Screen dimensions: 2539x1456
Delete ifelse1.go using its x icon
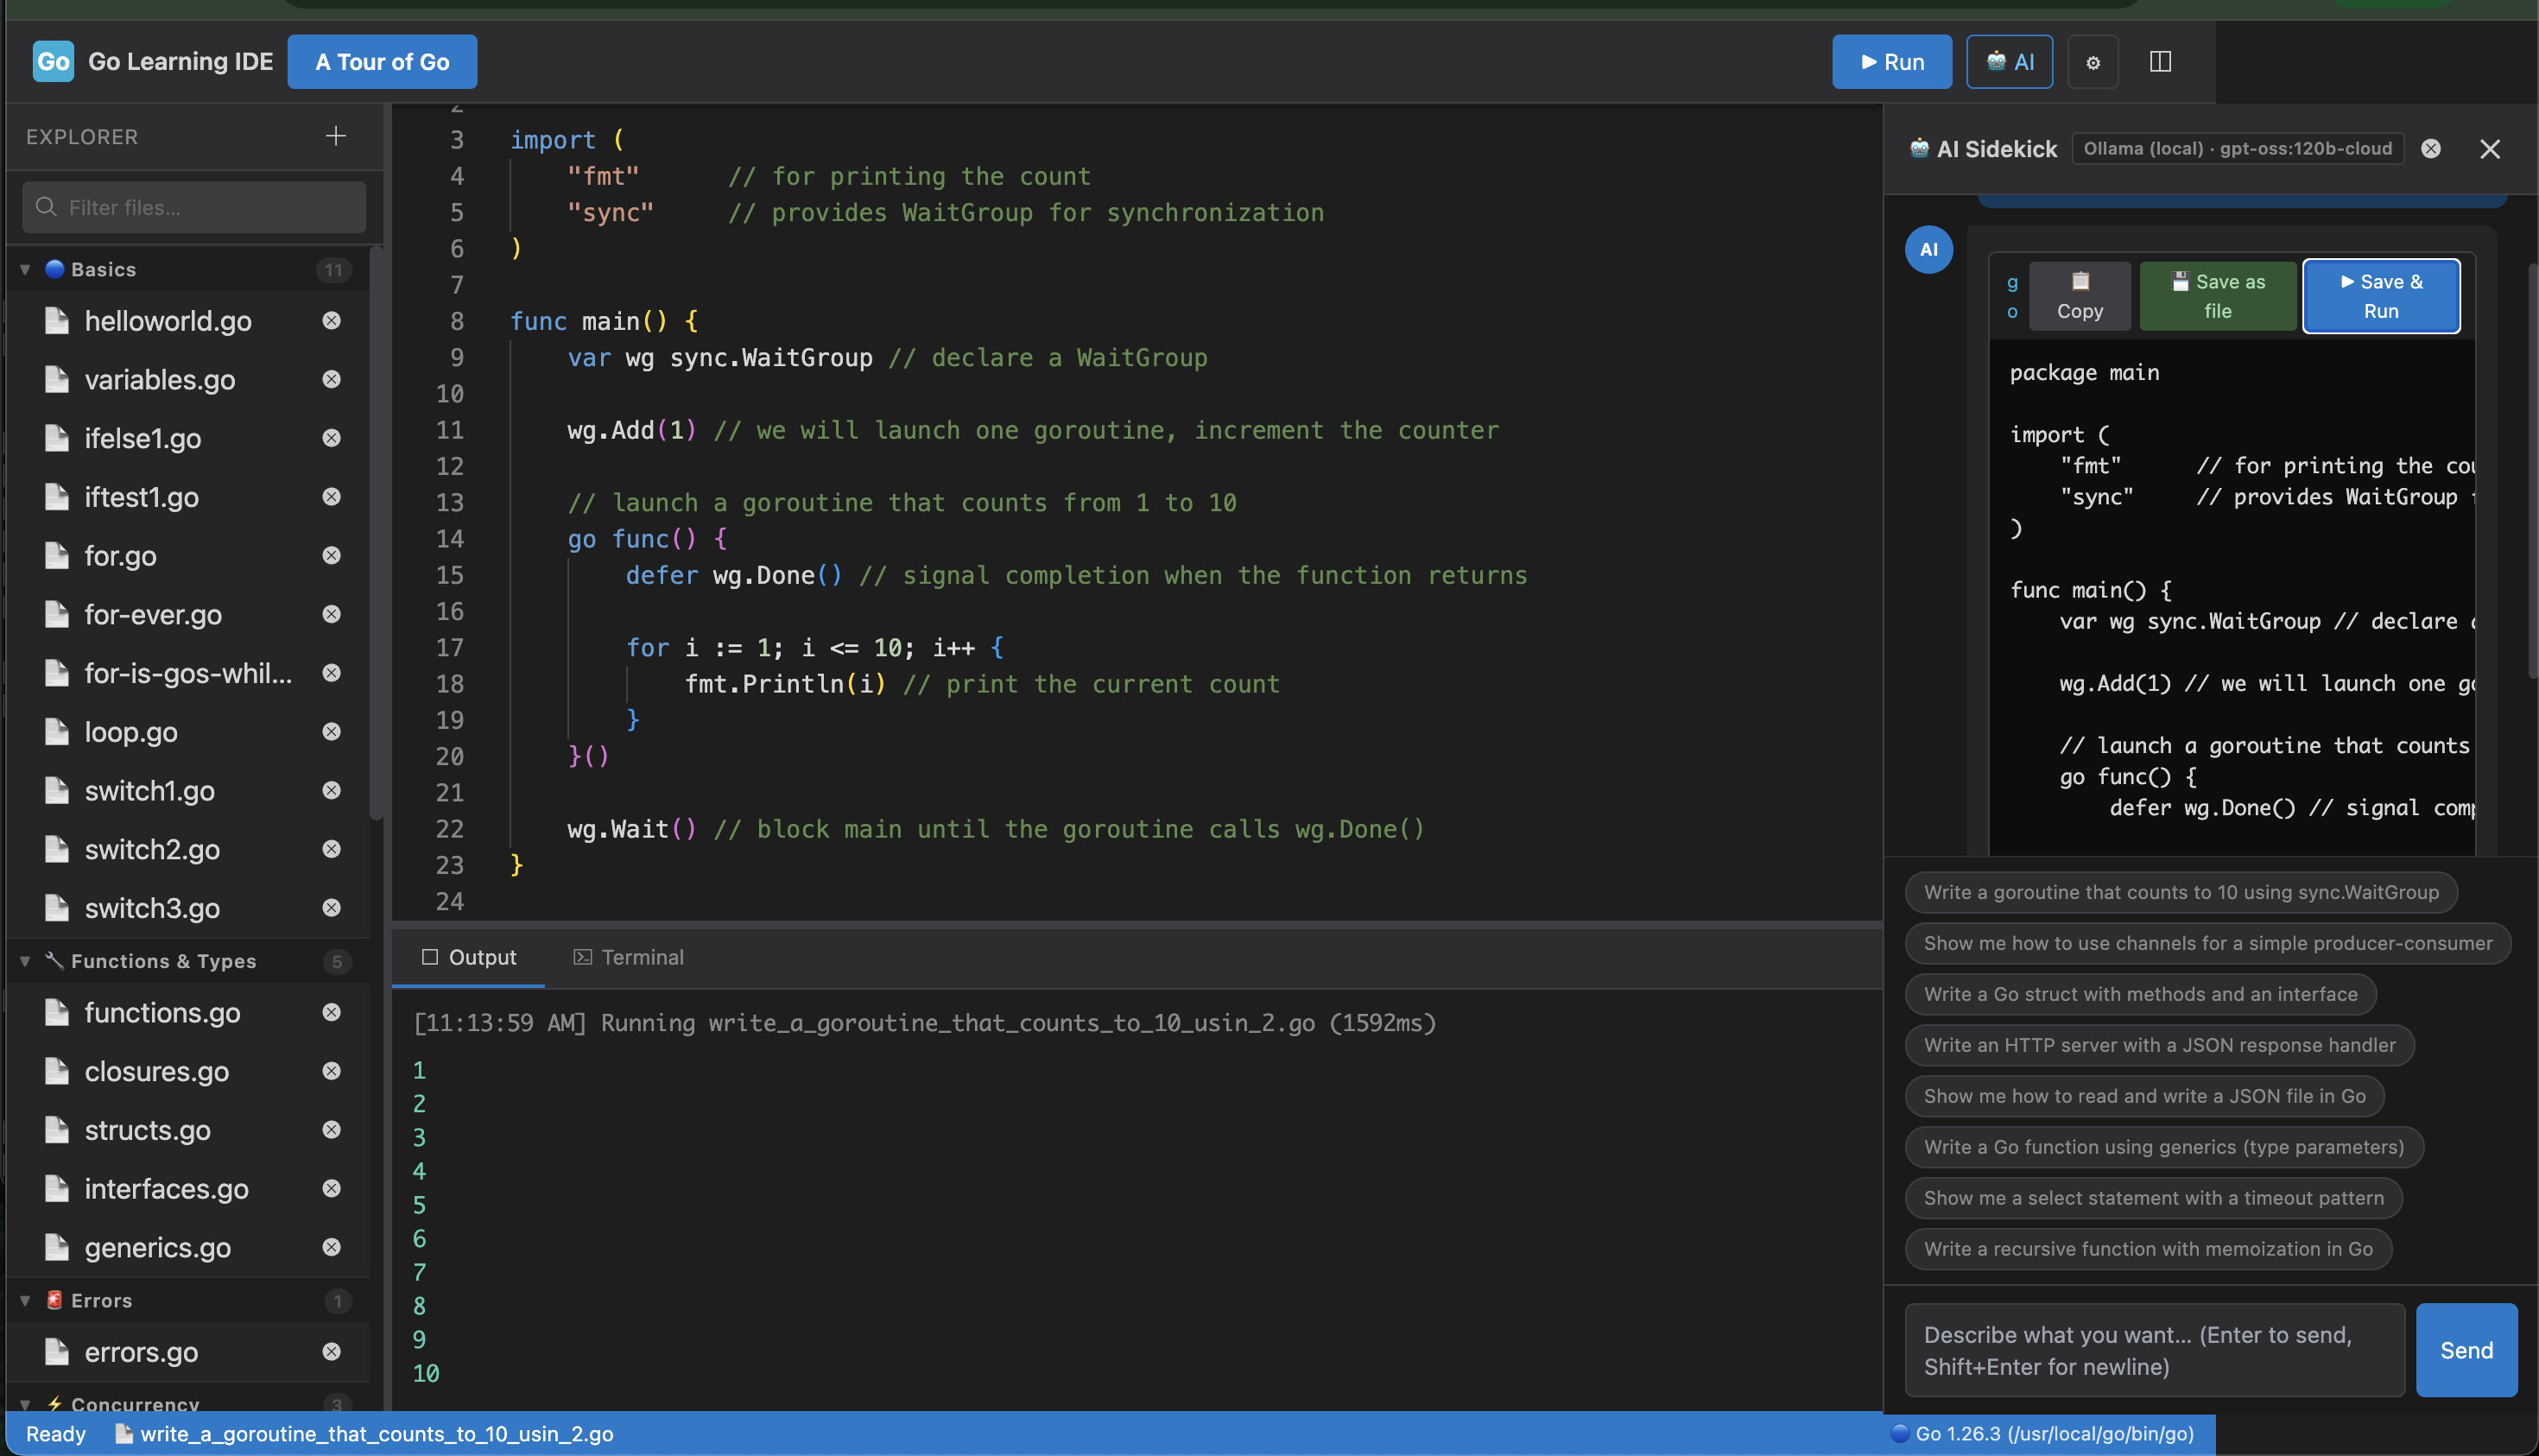click(332, 438)
